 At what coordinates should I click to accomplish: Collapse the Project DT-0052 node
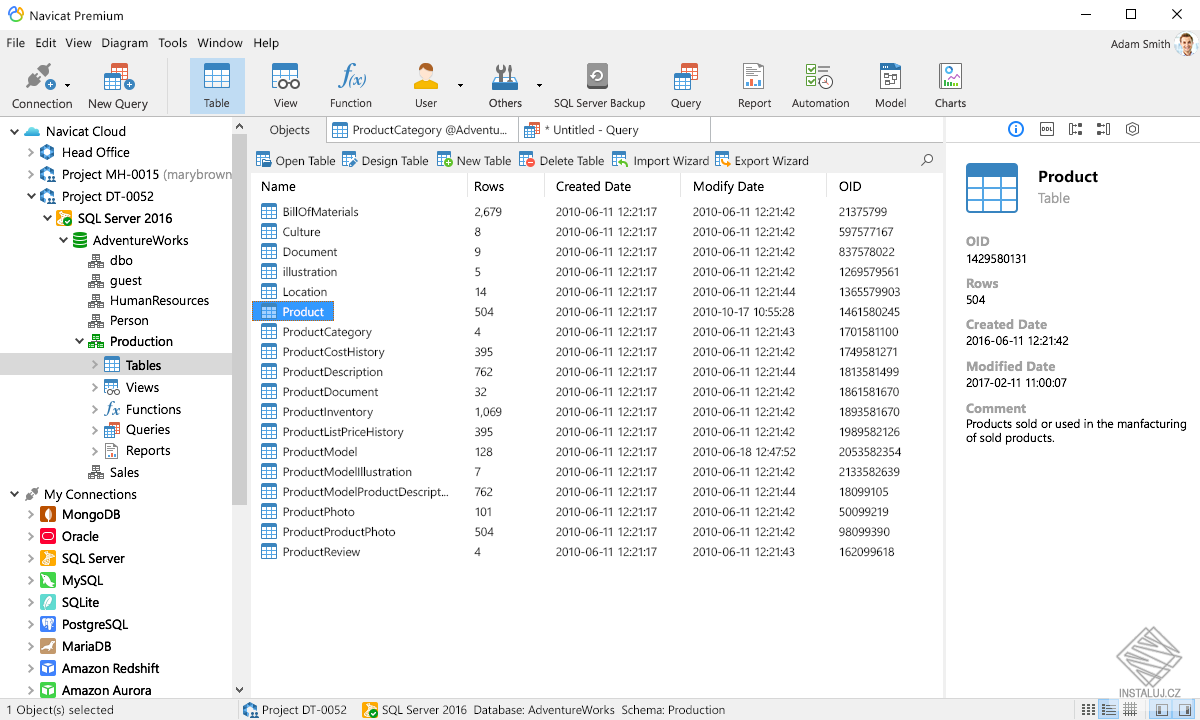pos(31,197)
